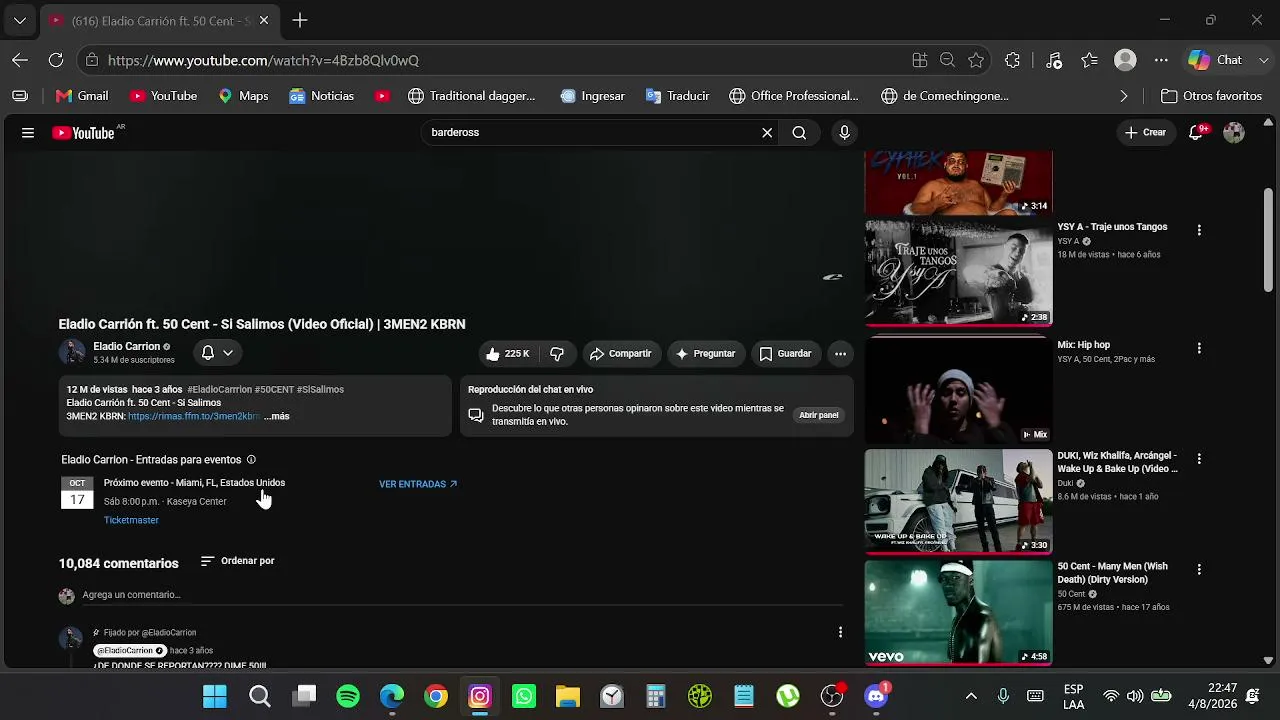Show more bookmarks with overflow chevron

point(1123,96)
